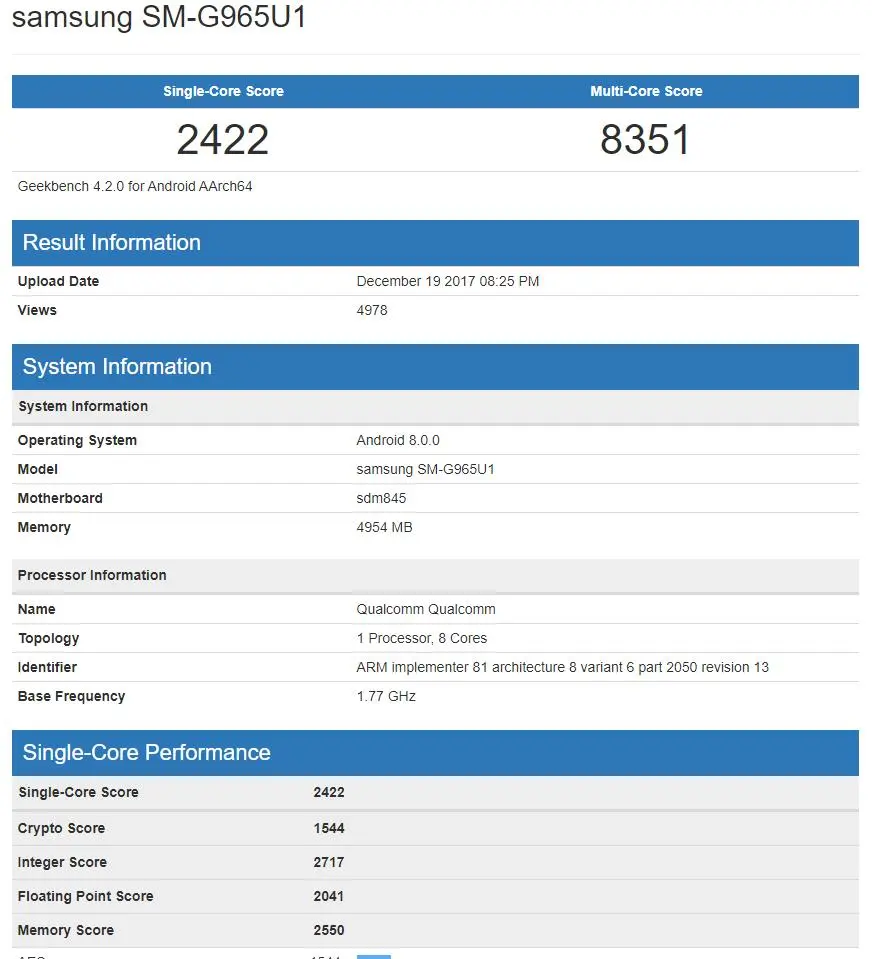Select the 'sdm845' motherboard value
Viewport: 872px width, 959px height.
381,498
